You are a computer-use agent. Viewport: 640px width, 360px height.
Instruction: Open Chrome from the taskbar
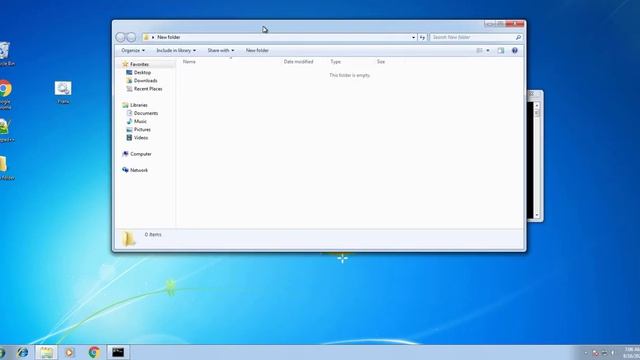pos(94,352)
